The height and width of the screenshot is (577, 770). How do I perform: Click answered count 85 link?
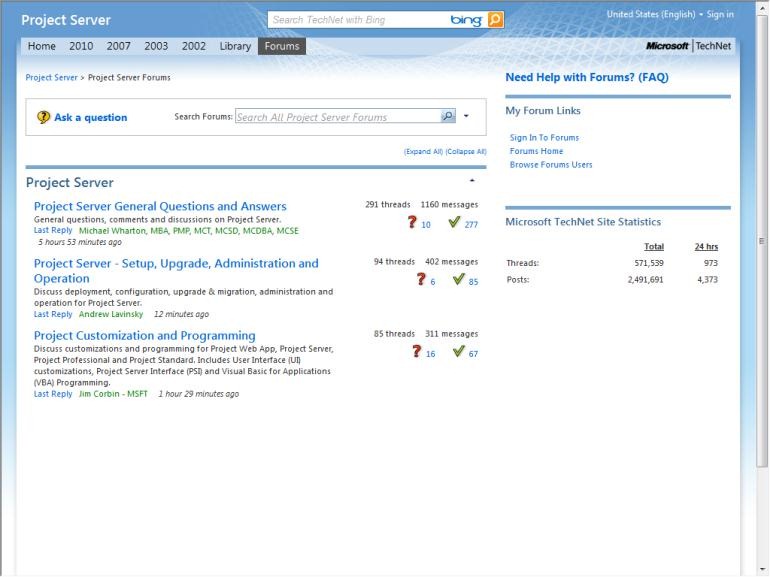click(x=473, y=282)
